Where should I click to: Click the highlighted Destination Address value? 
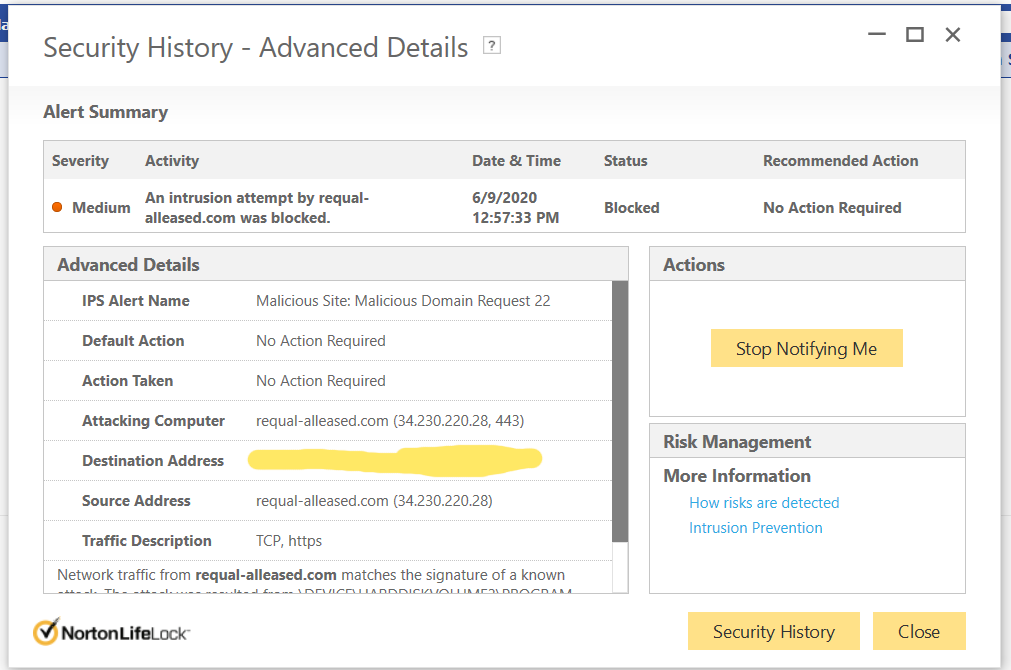click(x=394, y=460)
